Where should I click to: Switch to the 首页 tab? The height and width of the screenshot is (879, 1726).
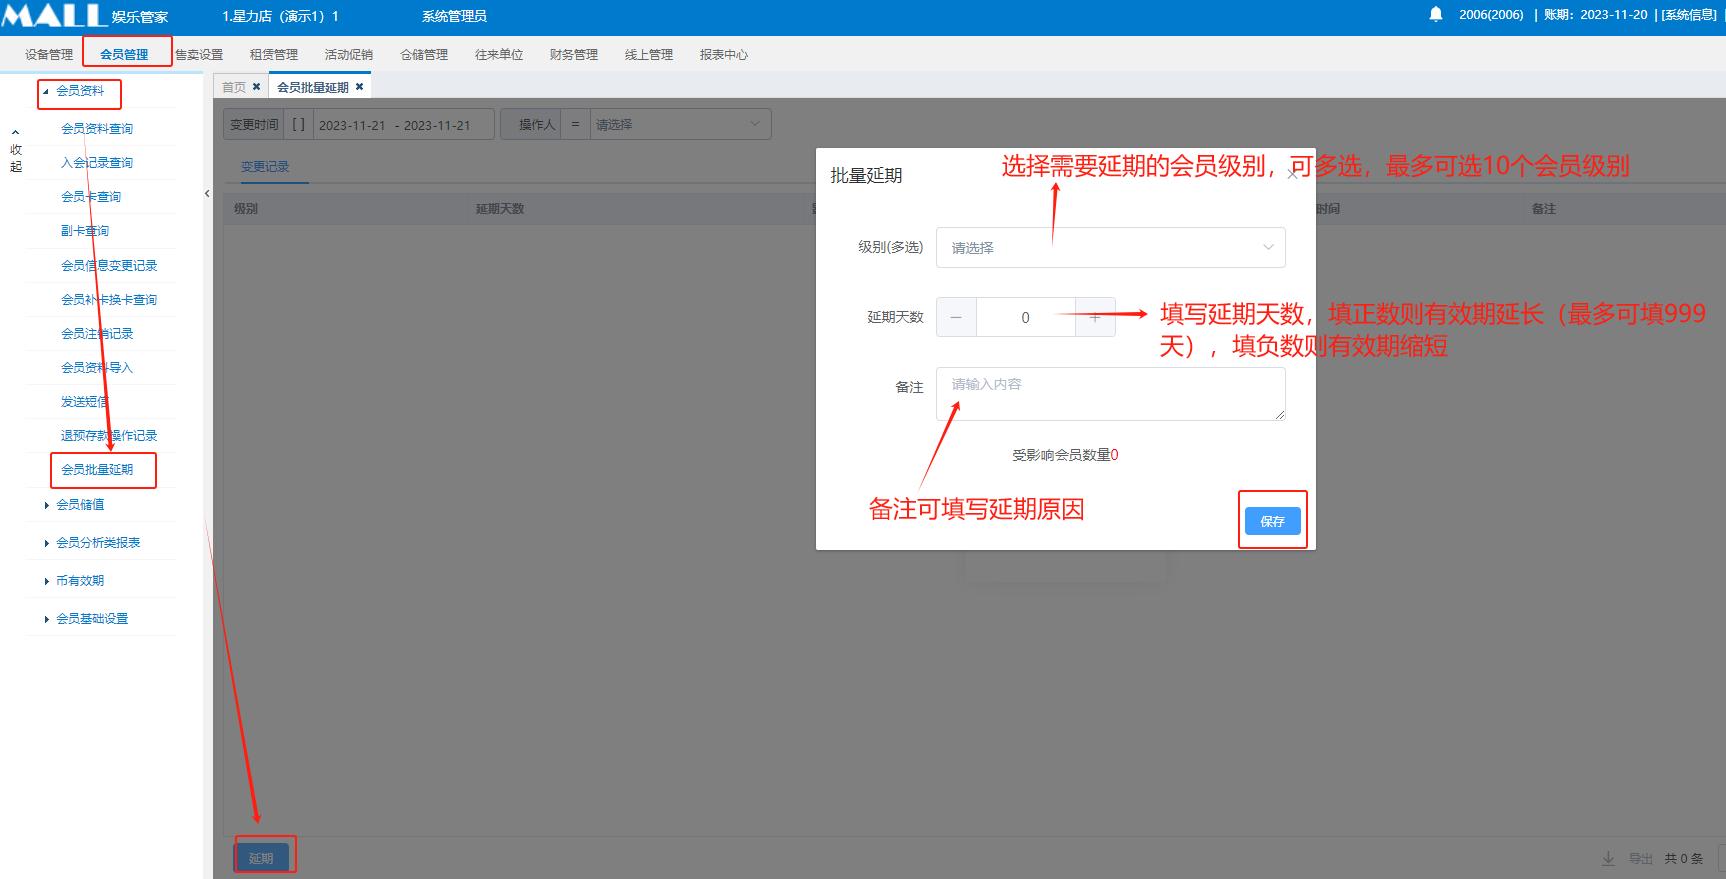(x=234, y=87)
